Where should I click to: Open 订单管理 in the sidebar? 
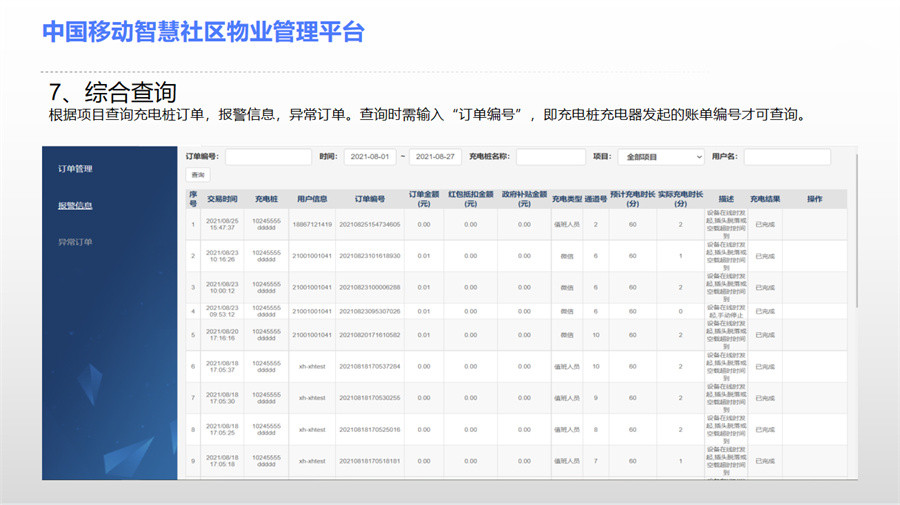coord(75,169)
